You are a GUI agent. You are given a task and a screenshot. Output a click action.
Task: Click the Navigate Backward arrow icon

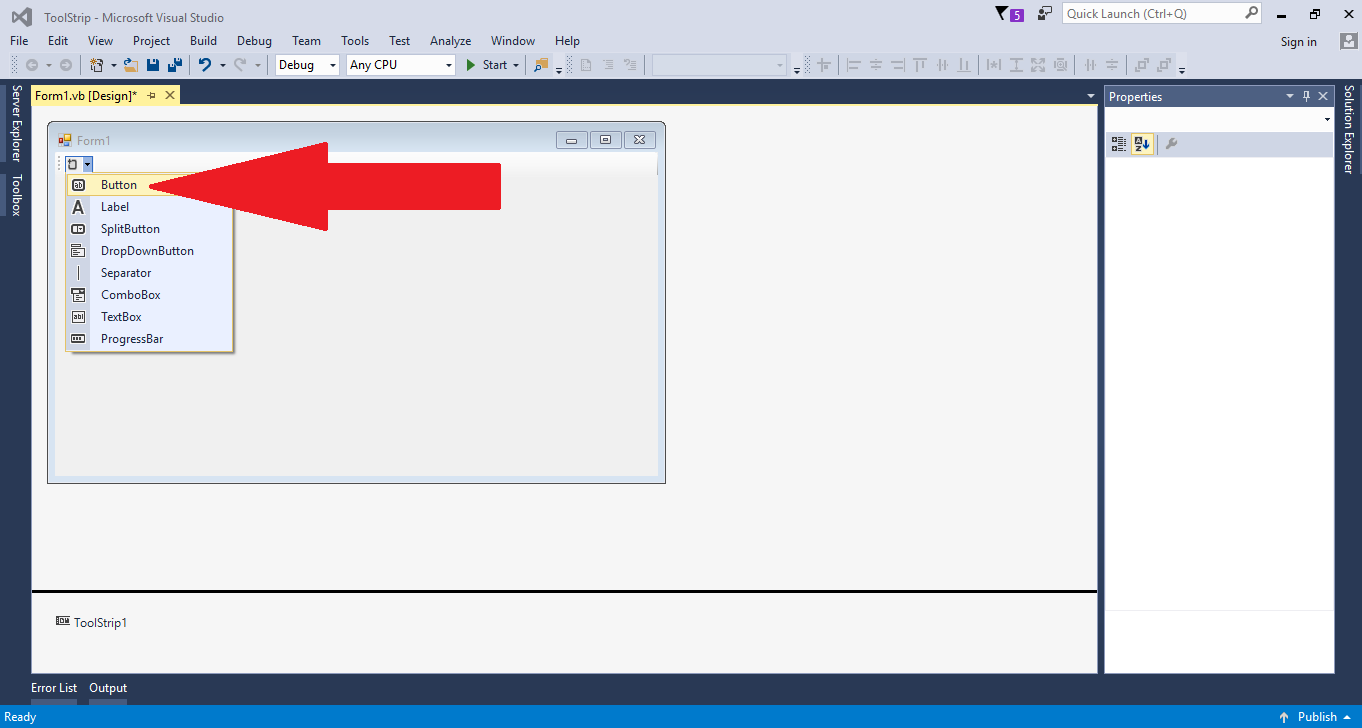click(x=32, y=65)
